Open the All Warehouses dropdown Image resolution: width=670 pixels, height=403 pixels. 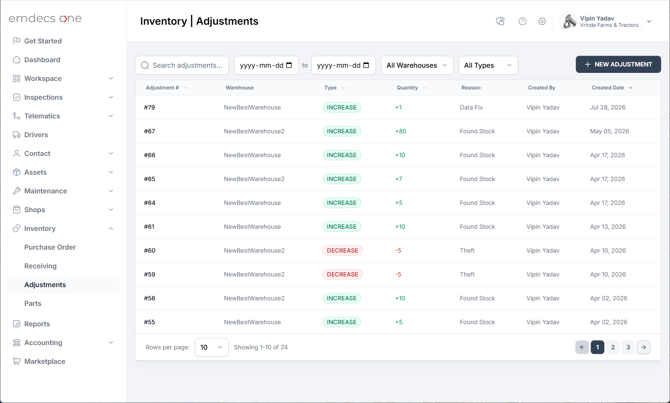[417, 65]
